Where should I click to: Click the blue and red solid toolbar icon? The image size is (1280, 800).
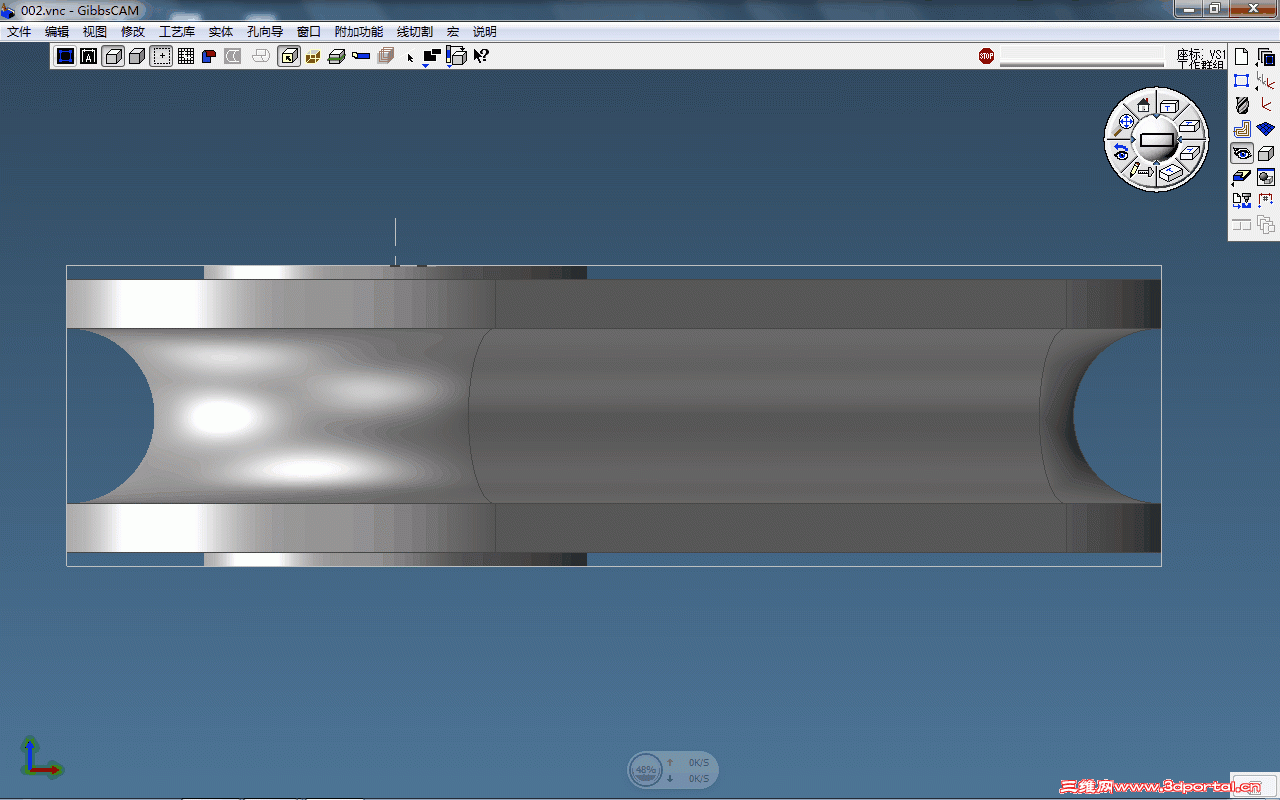(209, 56)
